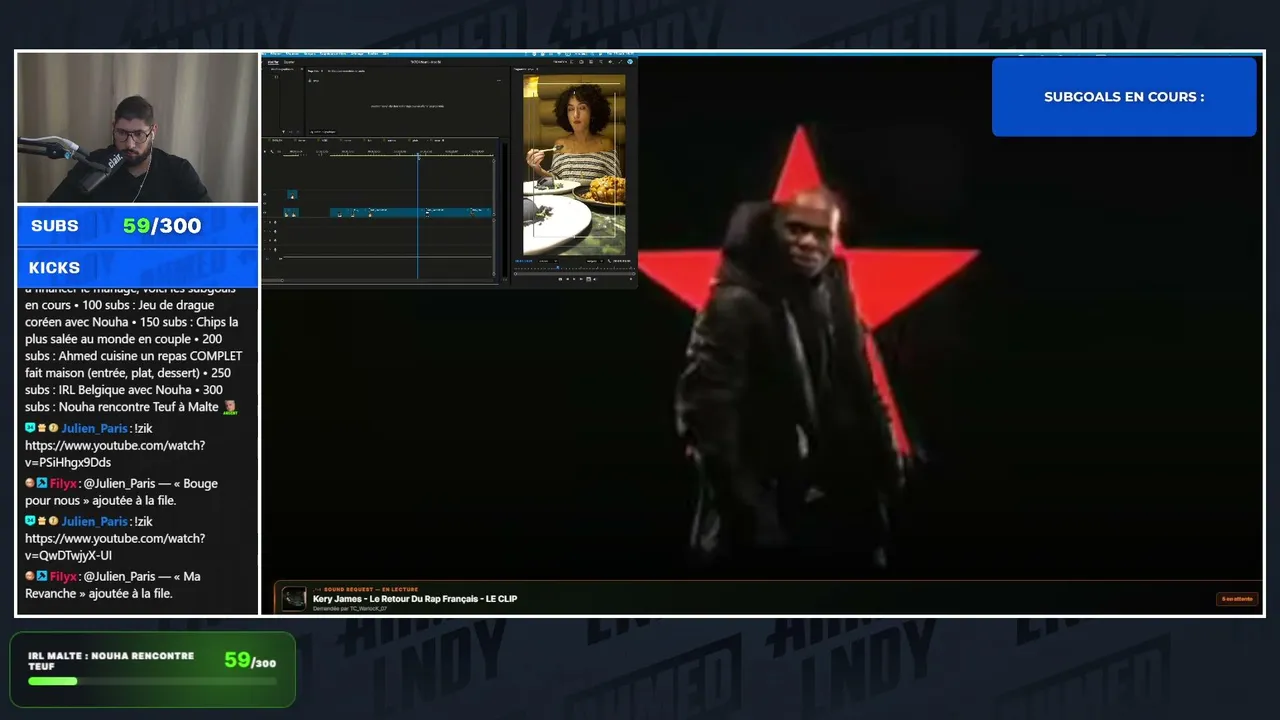1280x720 pixels.
Task: Click Julien_Paris username above the PSiHhgx9Dds link
Action: [95, 428]
